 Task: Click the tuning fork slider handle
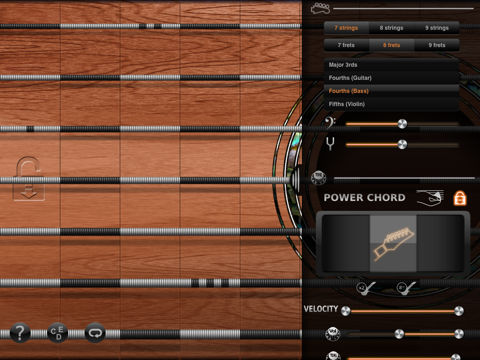click(402, 144)
